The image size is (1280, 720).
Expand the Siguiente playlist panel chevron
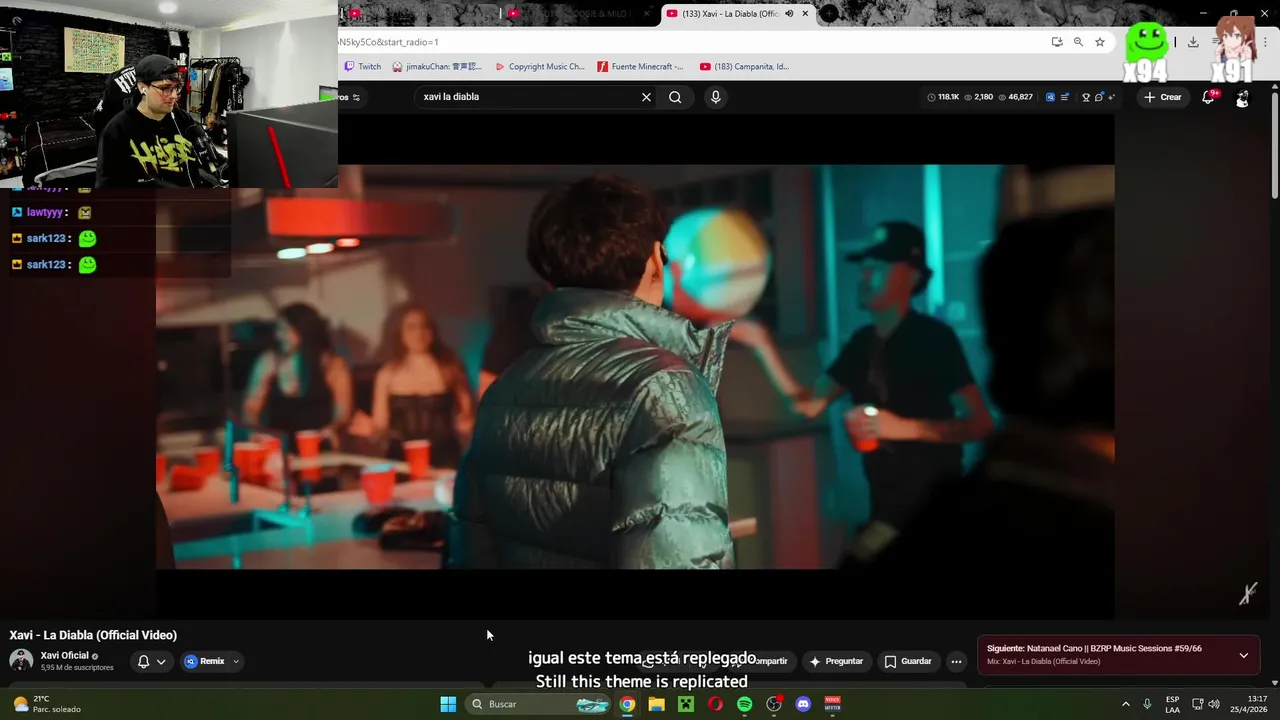[x=1244, y=655]
